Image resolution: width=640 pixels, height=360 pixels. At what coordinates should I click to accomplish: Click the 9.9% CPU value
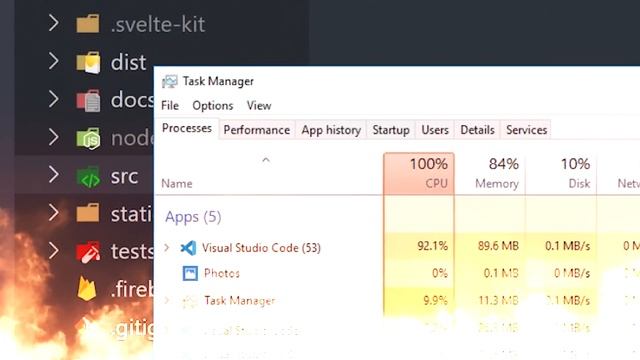point(436,300)
